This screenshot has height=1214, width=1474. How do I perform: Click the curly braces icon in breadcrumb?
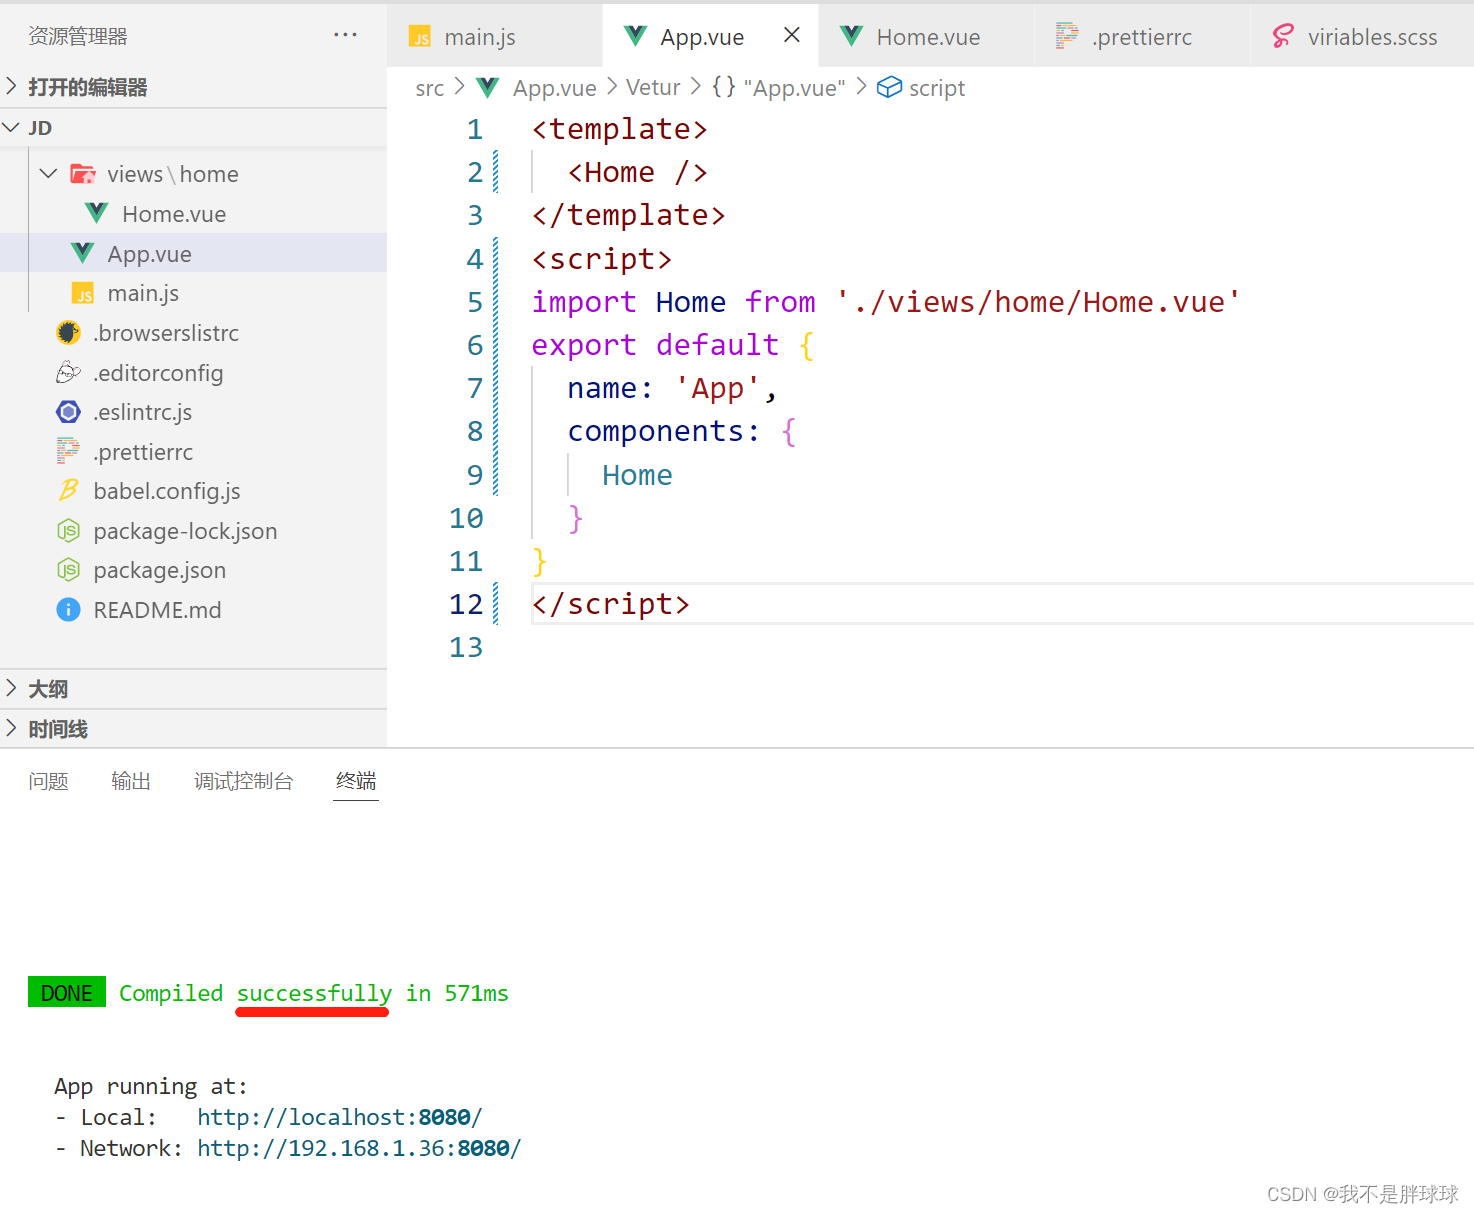[724, 87]
